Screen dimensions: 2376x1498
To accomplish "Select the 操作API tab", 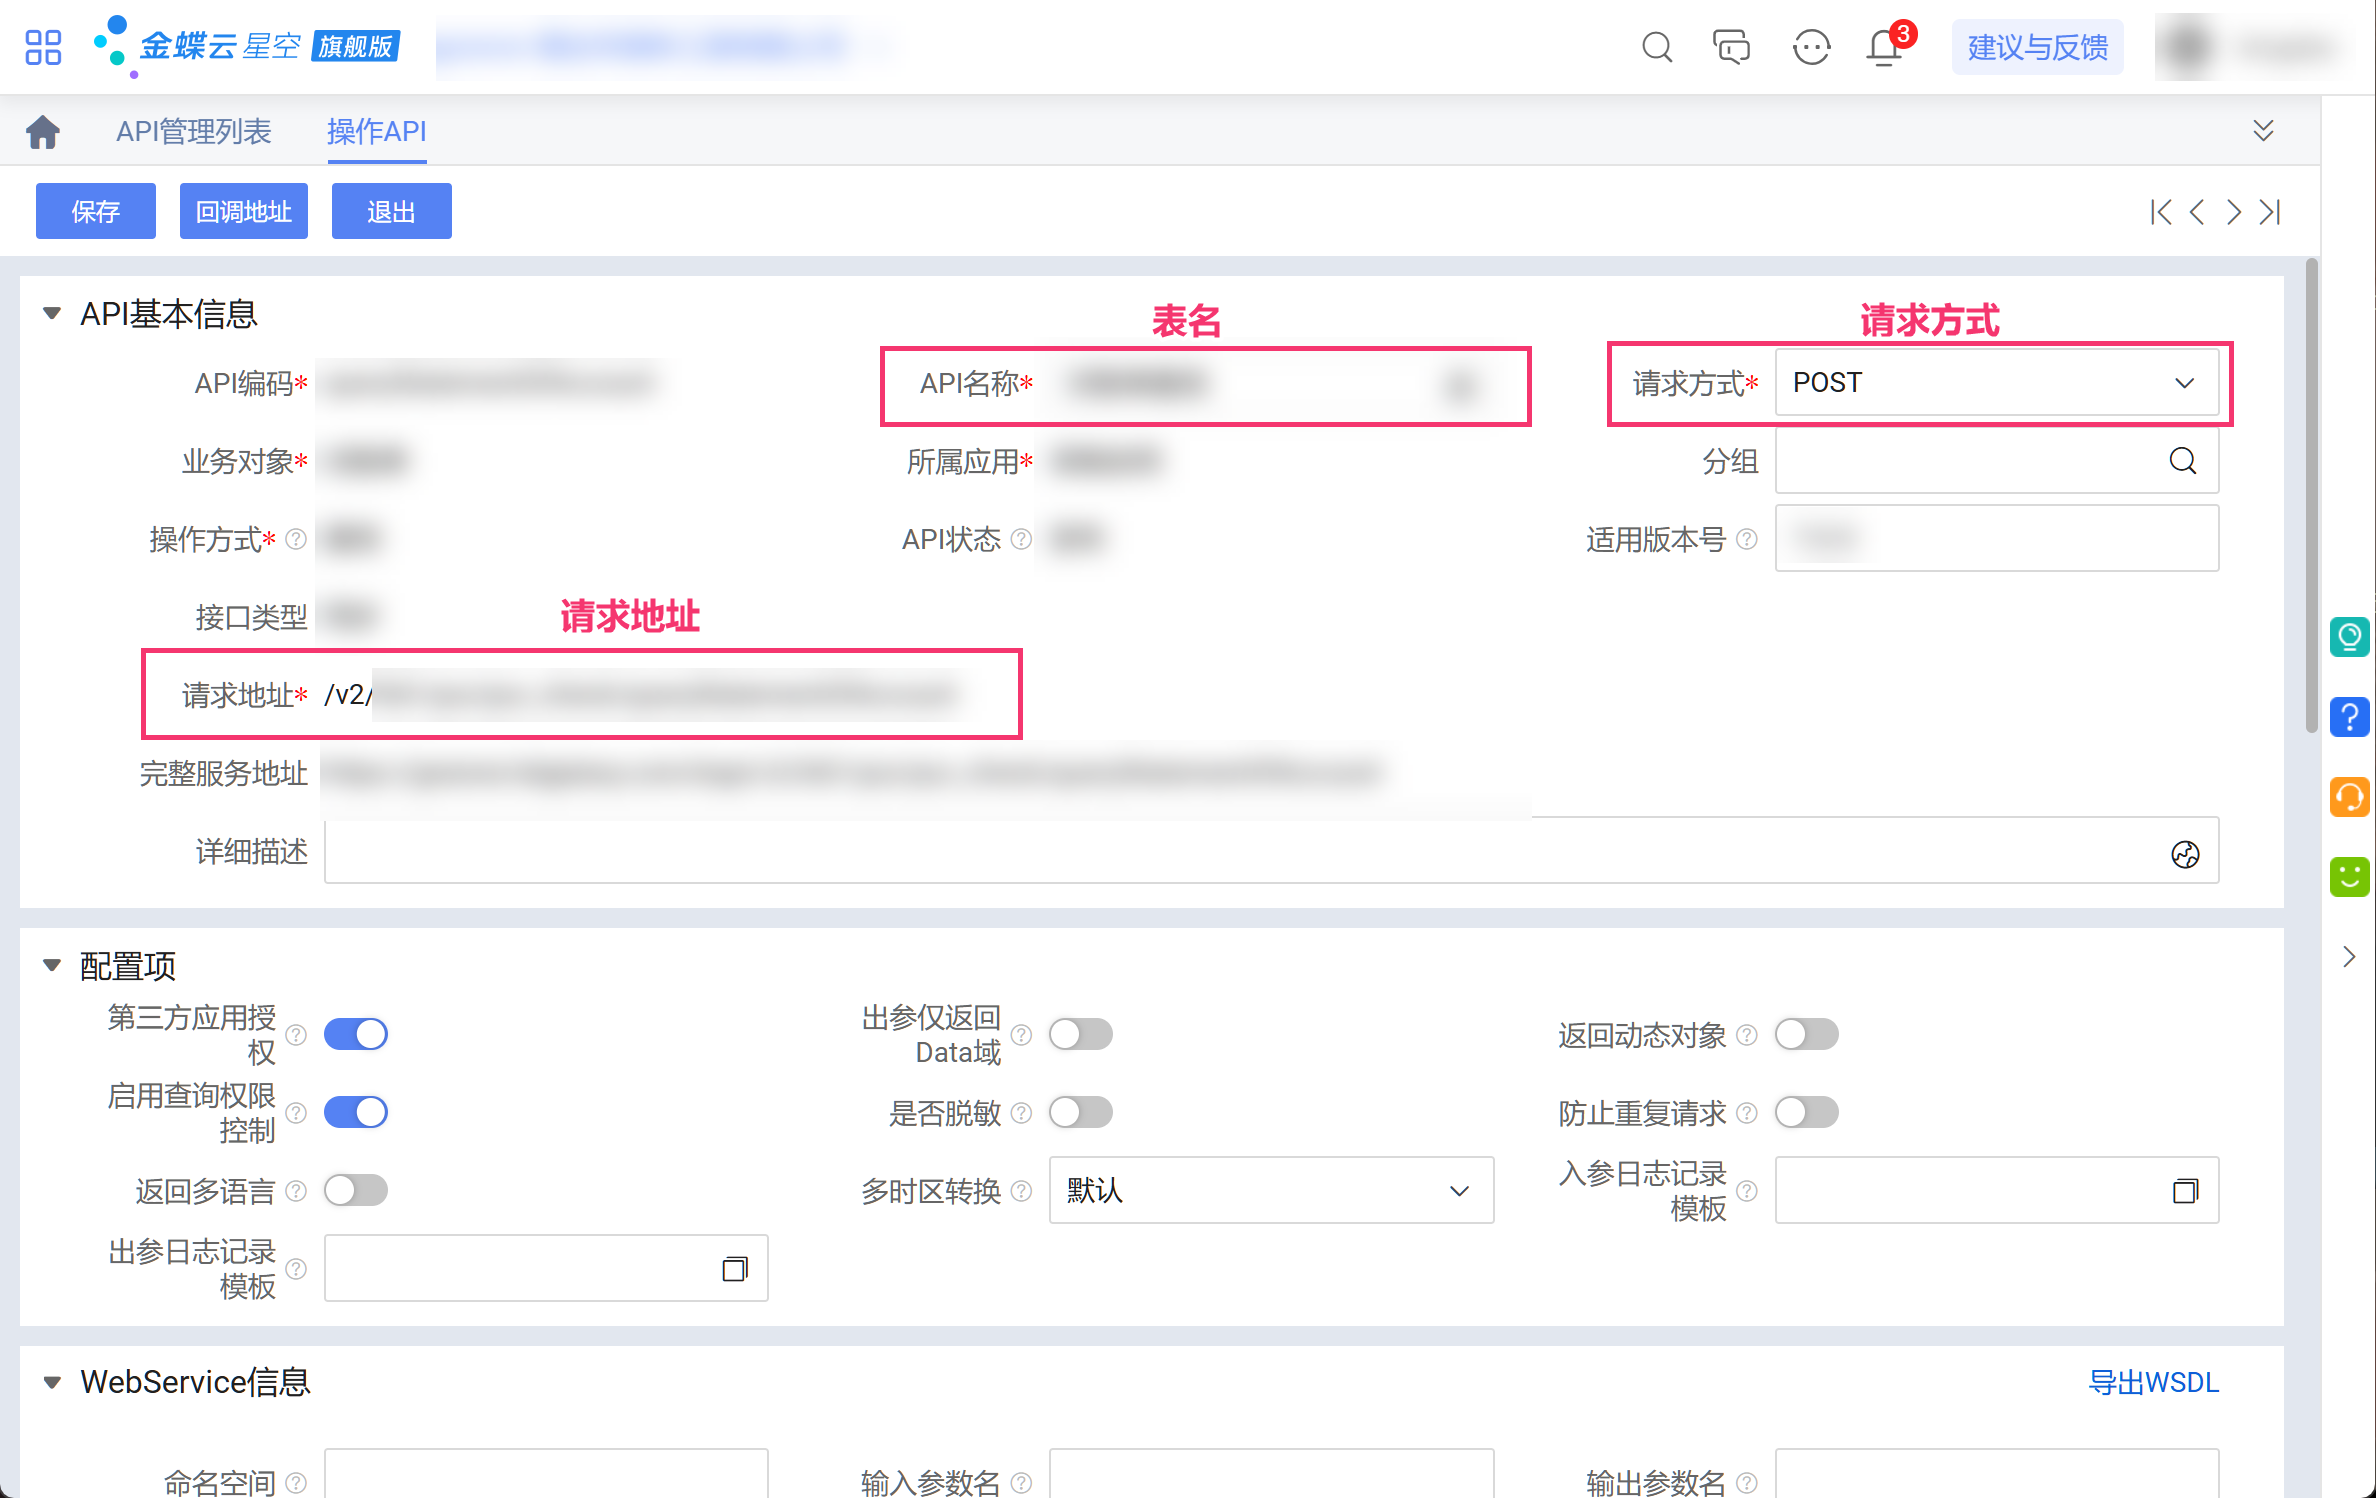I will click(x=377, y=131).
